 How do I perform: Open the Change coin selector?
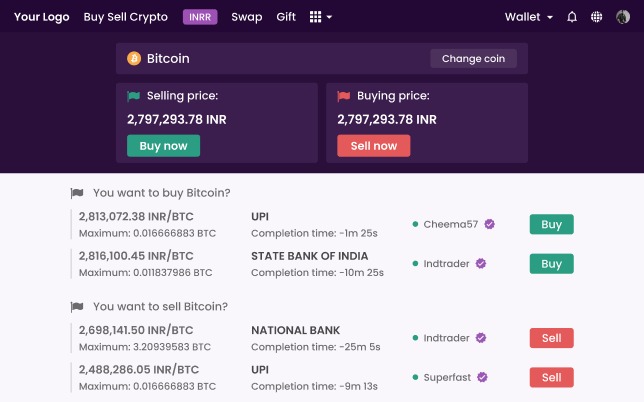(473, 59)
